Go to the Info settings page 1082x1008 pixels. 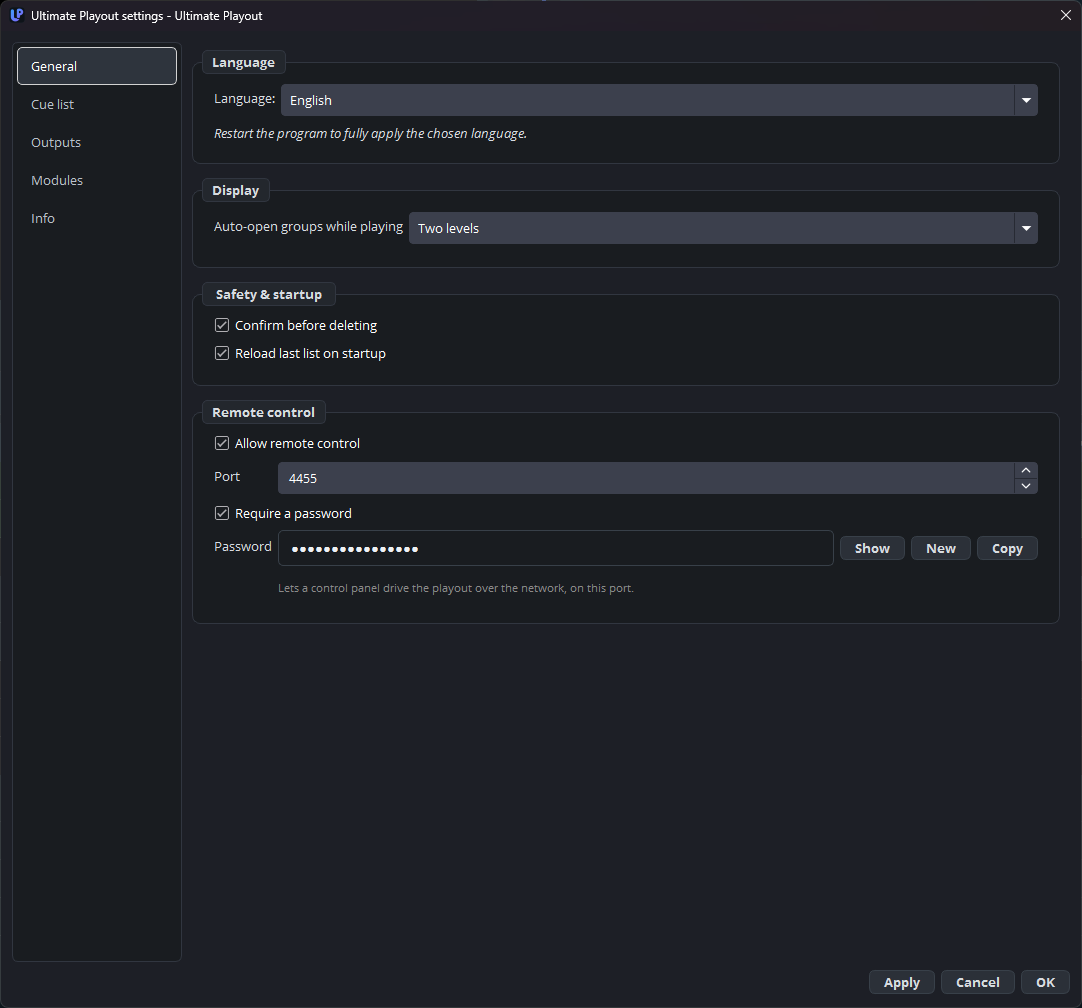click(97, 218)
